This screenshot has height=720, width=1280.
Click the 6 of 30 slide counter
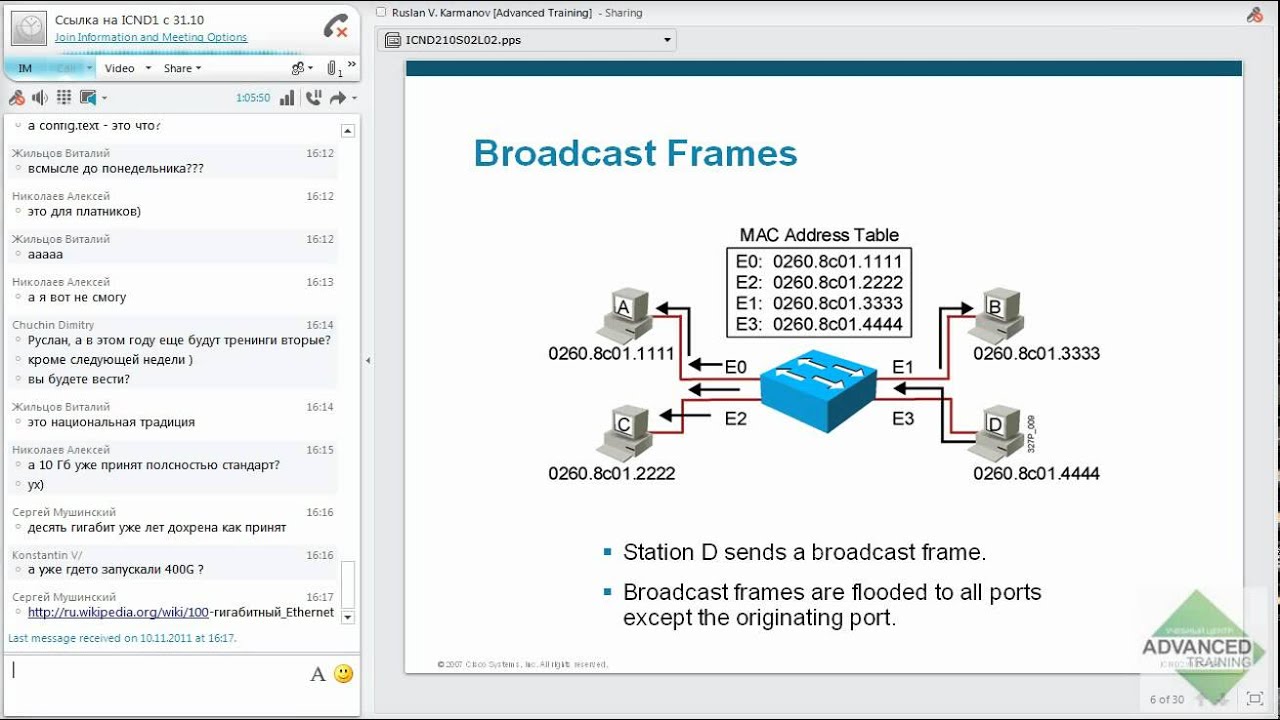(x=1167, y=700)
